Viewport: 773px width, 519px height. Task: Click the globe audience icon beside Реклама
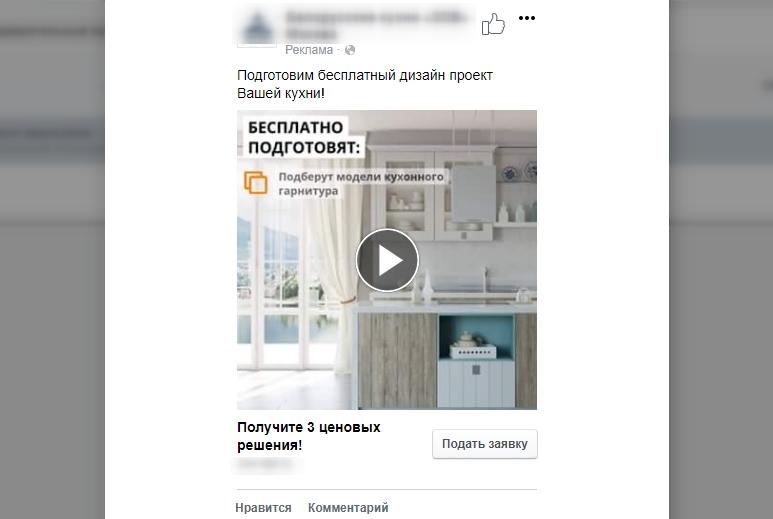click(x=350, y=50)
